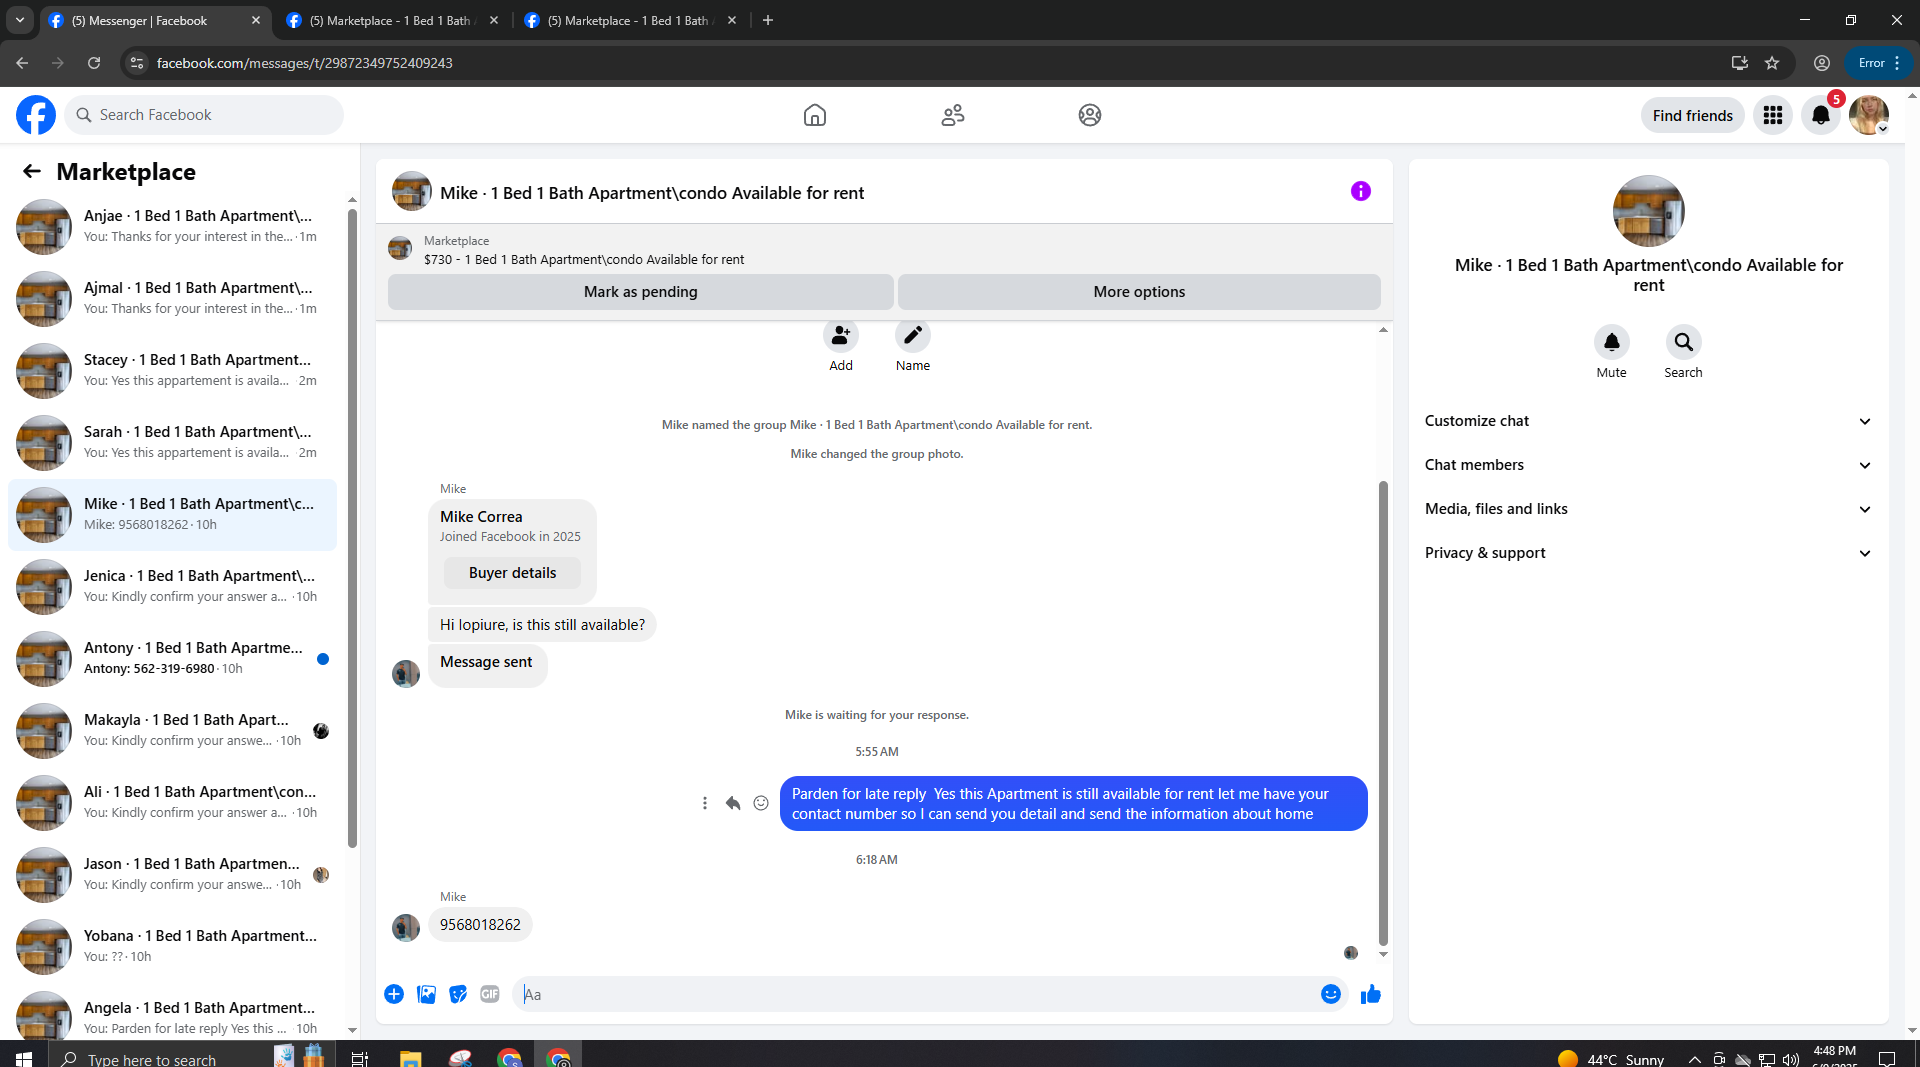Screen dimensions: 1920x1067
Task: Expand Customize chat section
Action: coord(1649,421)
